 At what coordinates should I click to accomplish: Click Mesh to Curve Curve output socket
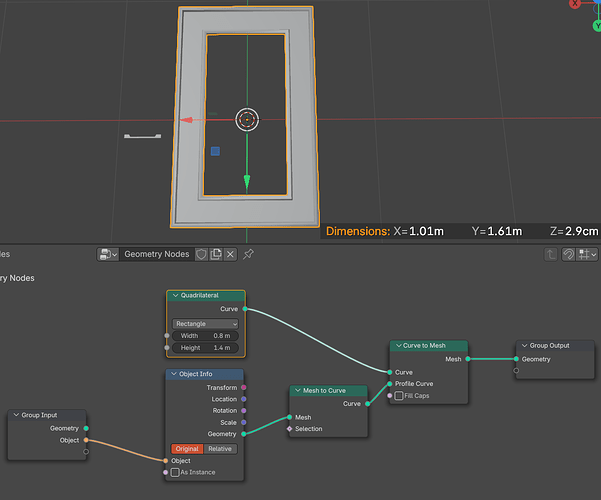click(368, 403)
